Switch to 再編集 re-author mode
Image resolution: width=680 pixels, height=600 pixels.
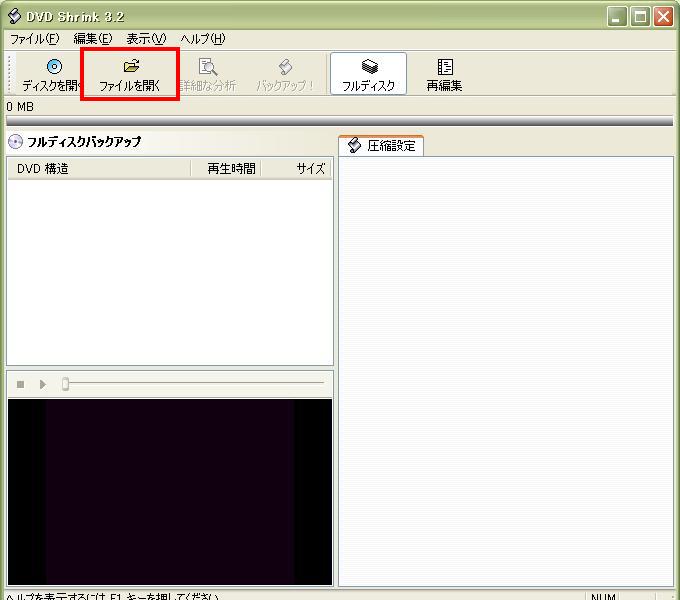click(x=444, y=74)
